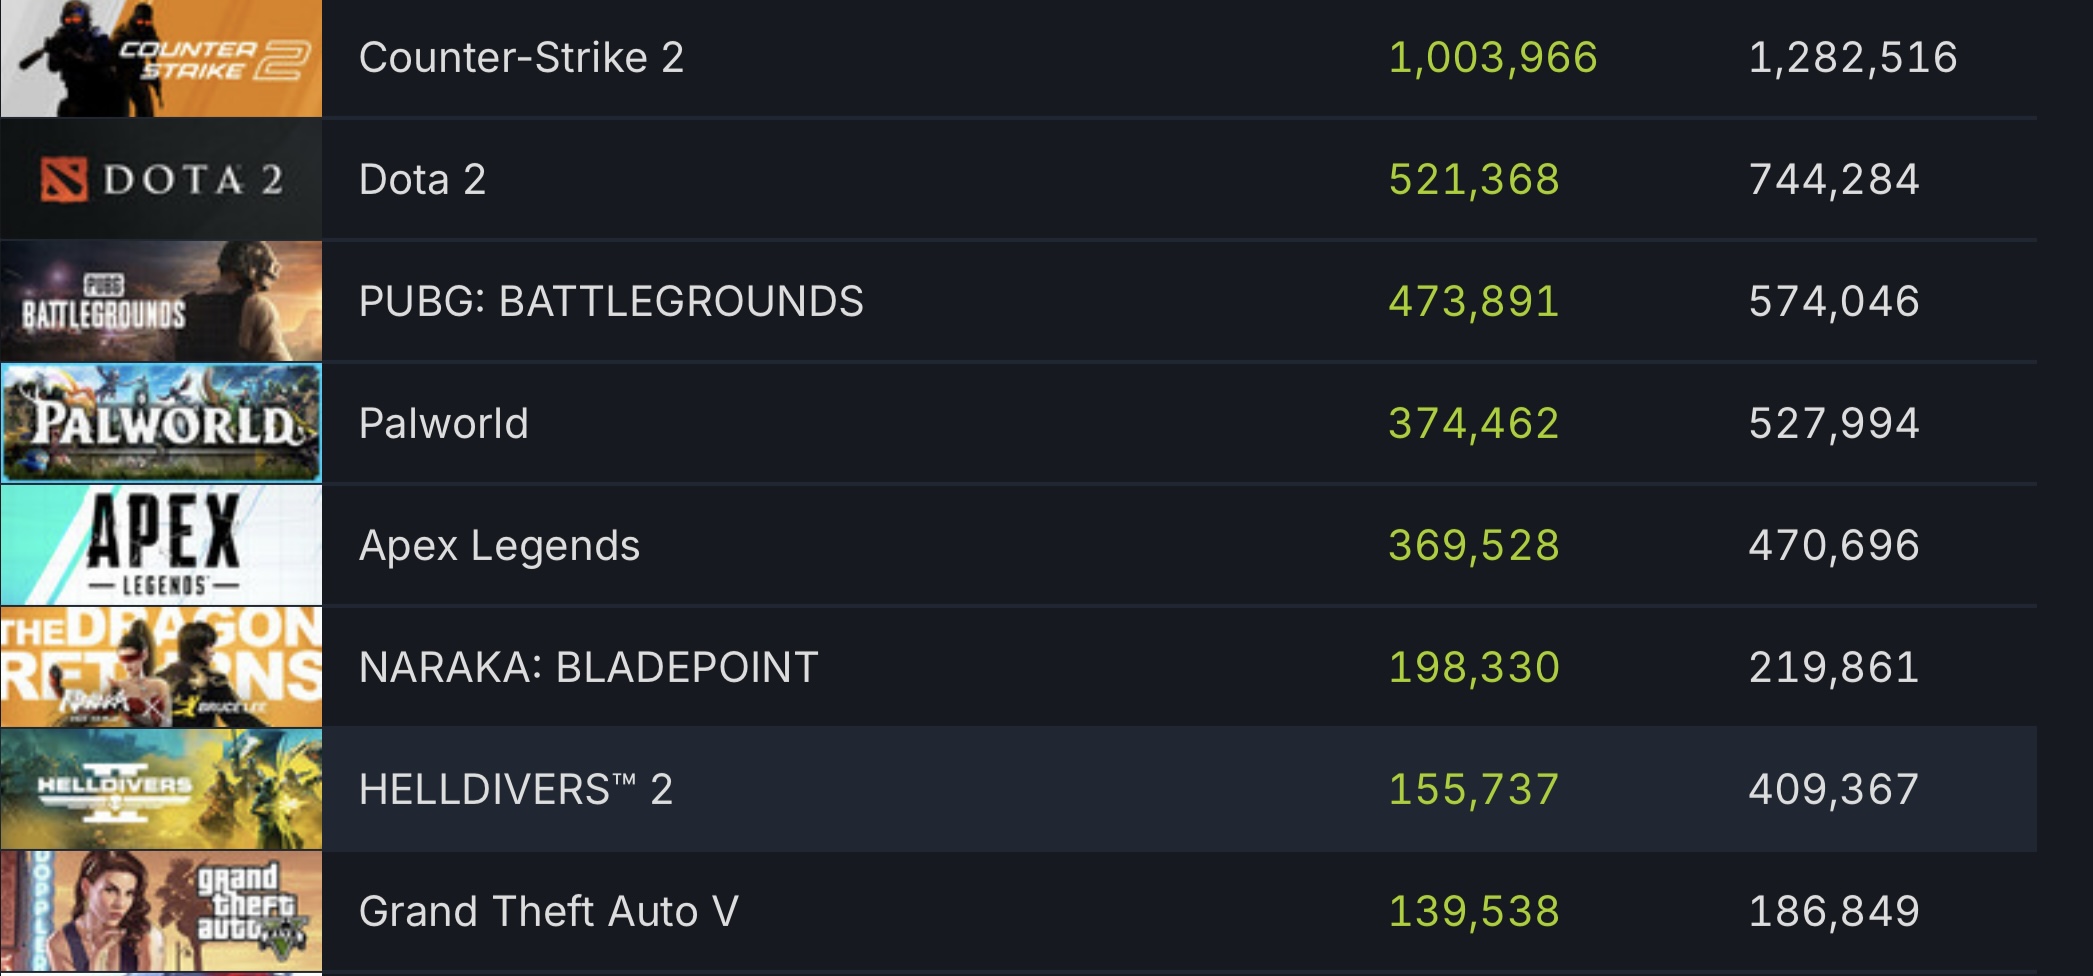Click Palworld peak today value 527,994
2093x976 pixels.
click(x=1834, y=424)
